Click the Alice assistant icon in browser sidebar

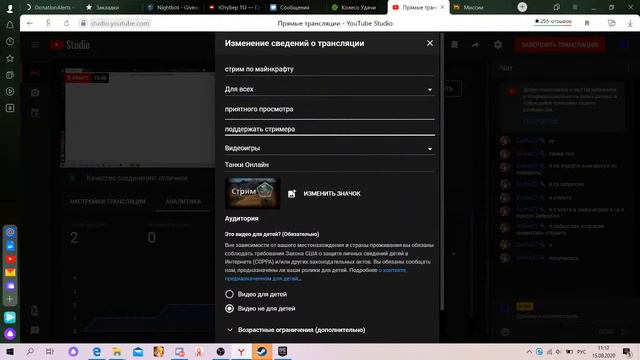[x=10, y=334]
